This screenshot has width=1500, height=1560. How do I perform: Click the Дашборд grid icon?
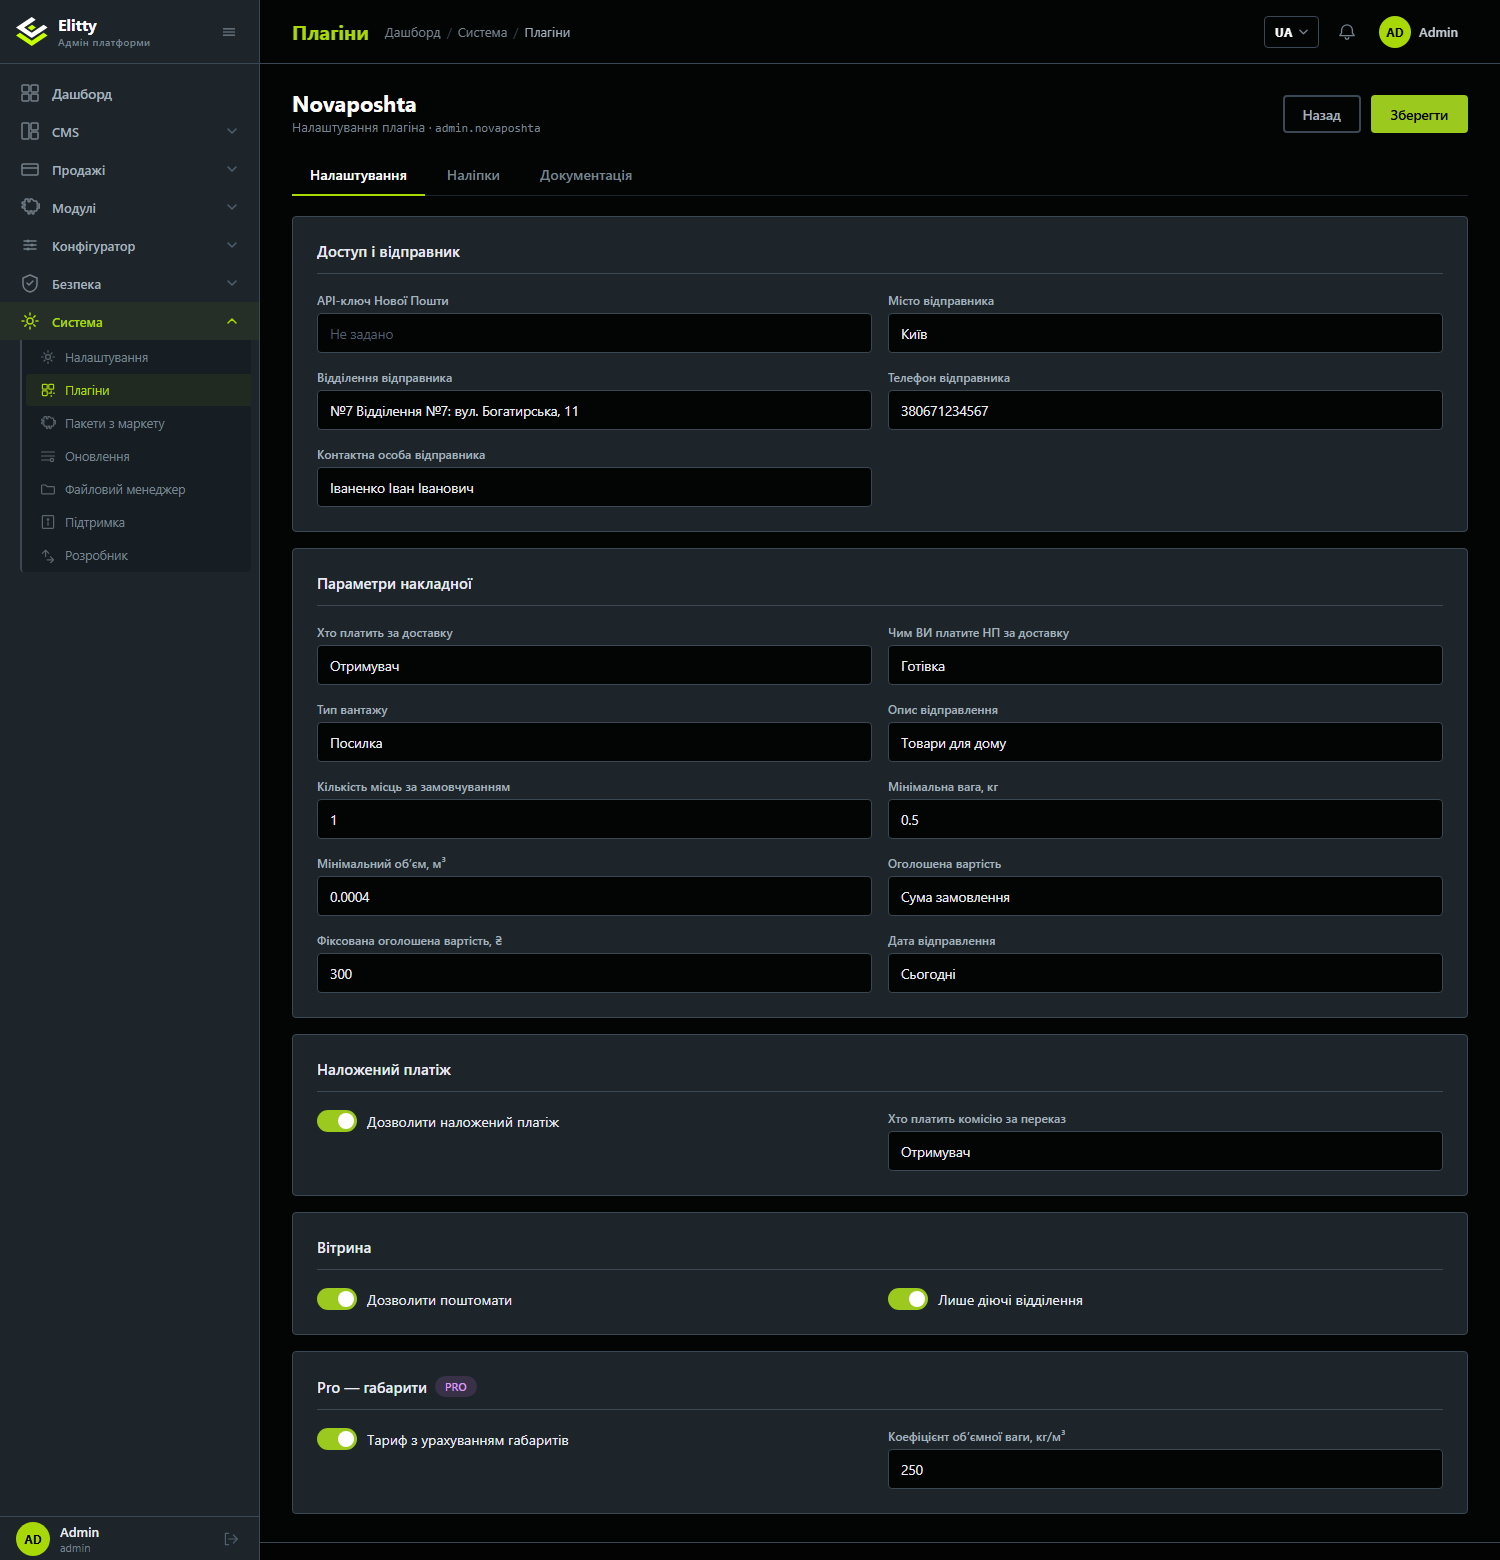click(x=30, y=93)
